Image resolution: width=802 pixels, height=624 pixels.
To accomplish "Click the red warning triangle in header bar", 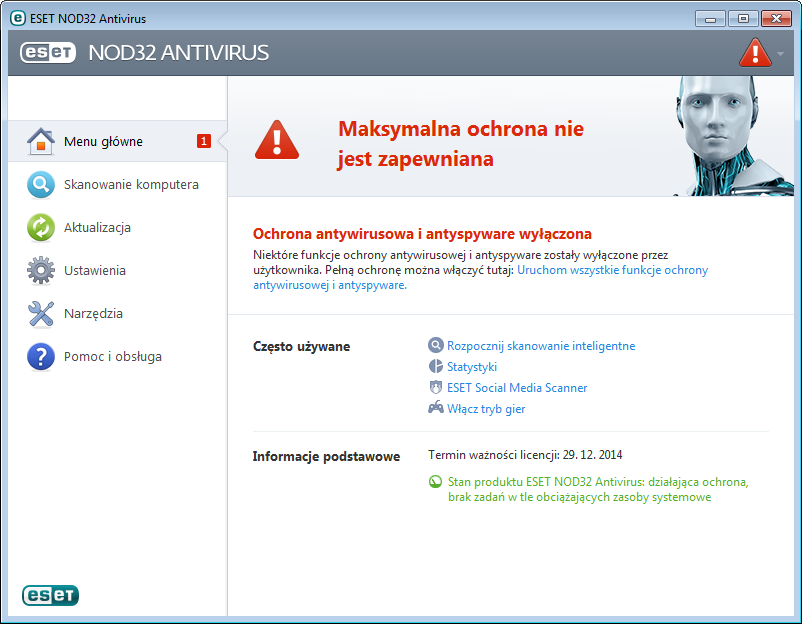I will pyautogui.click(x=755, y=53).
